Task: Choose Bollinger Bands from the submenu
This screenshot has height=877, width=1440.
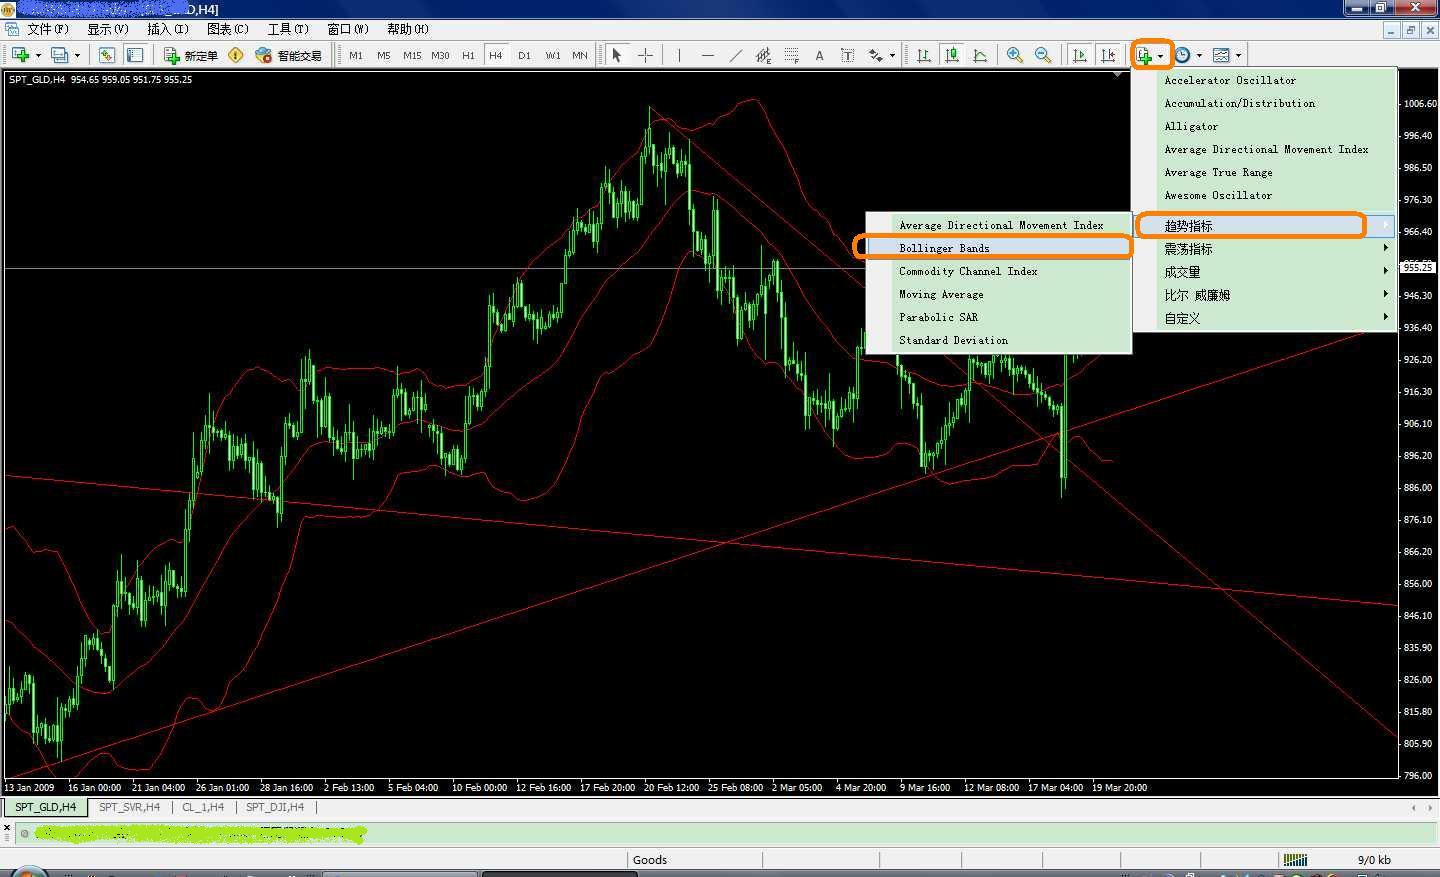Action: (x=998, y=248)
